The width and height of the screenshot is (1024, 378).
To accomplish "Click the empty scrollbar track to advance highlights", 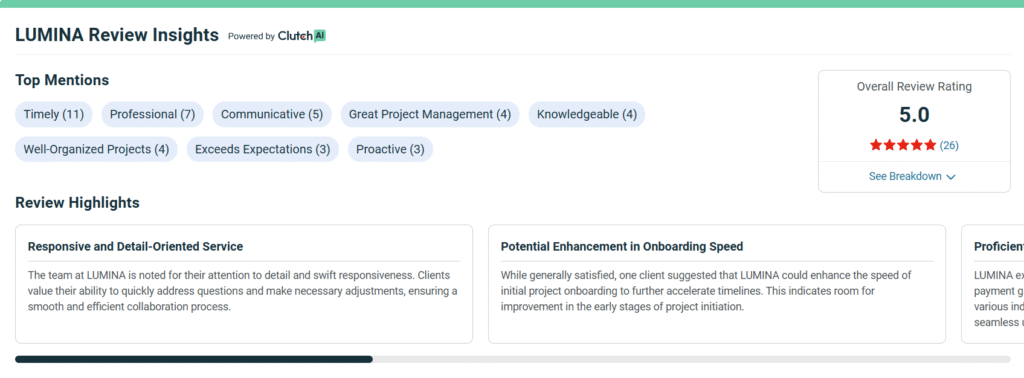I will tap(692, 359).
